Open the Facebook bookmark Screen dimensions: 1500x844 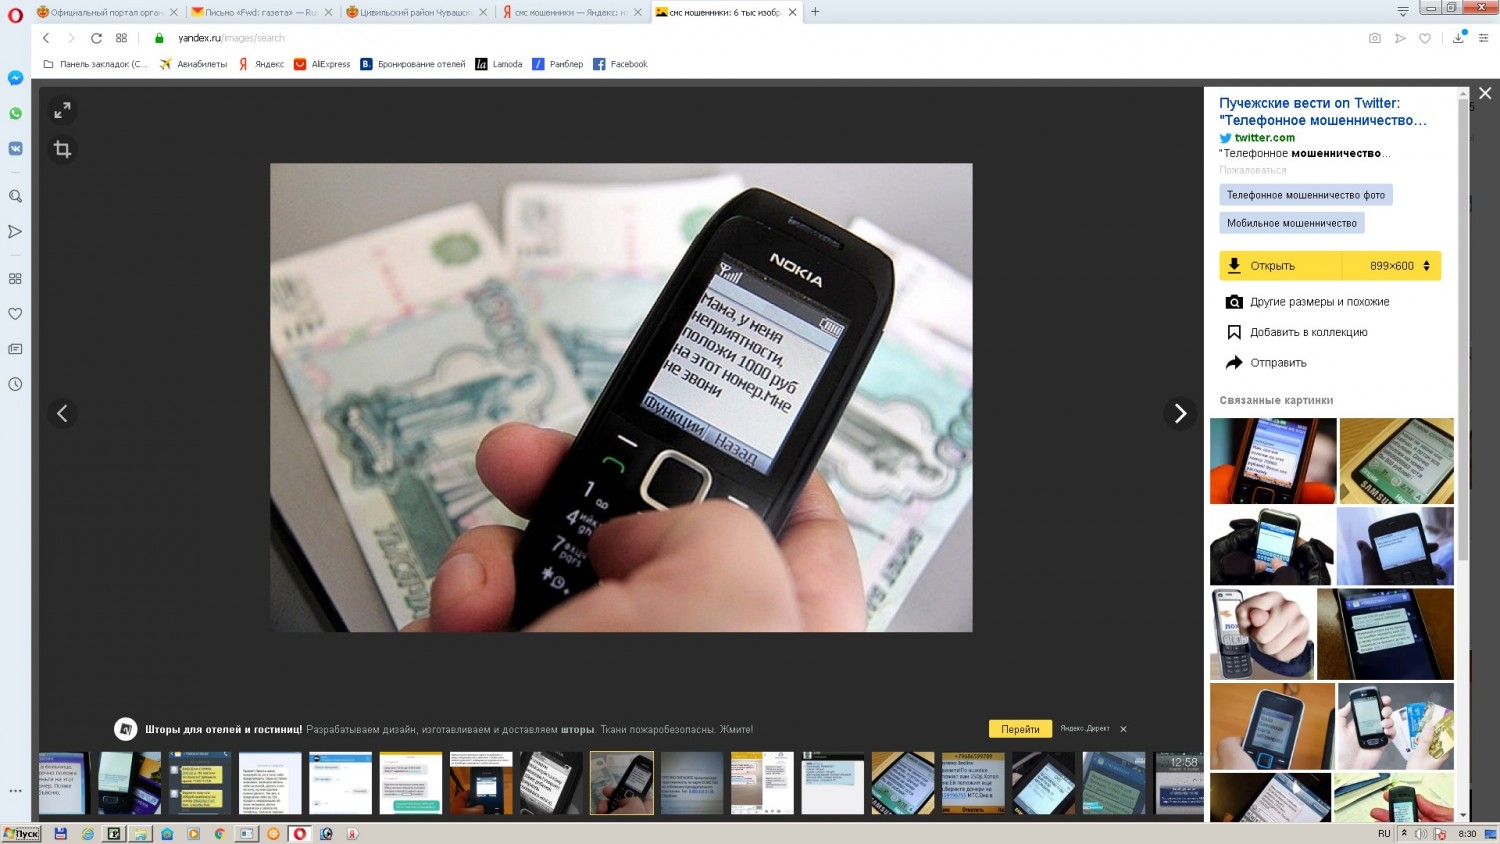click(x=620, y=64)
